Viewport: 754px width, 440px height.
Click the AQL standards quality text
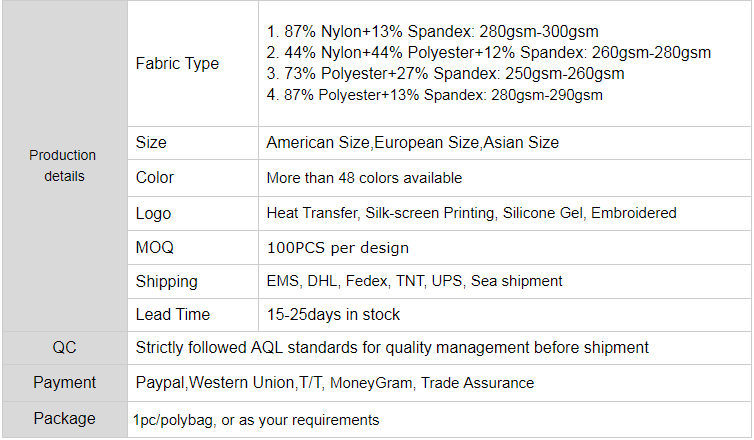coord(392,348)
